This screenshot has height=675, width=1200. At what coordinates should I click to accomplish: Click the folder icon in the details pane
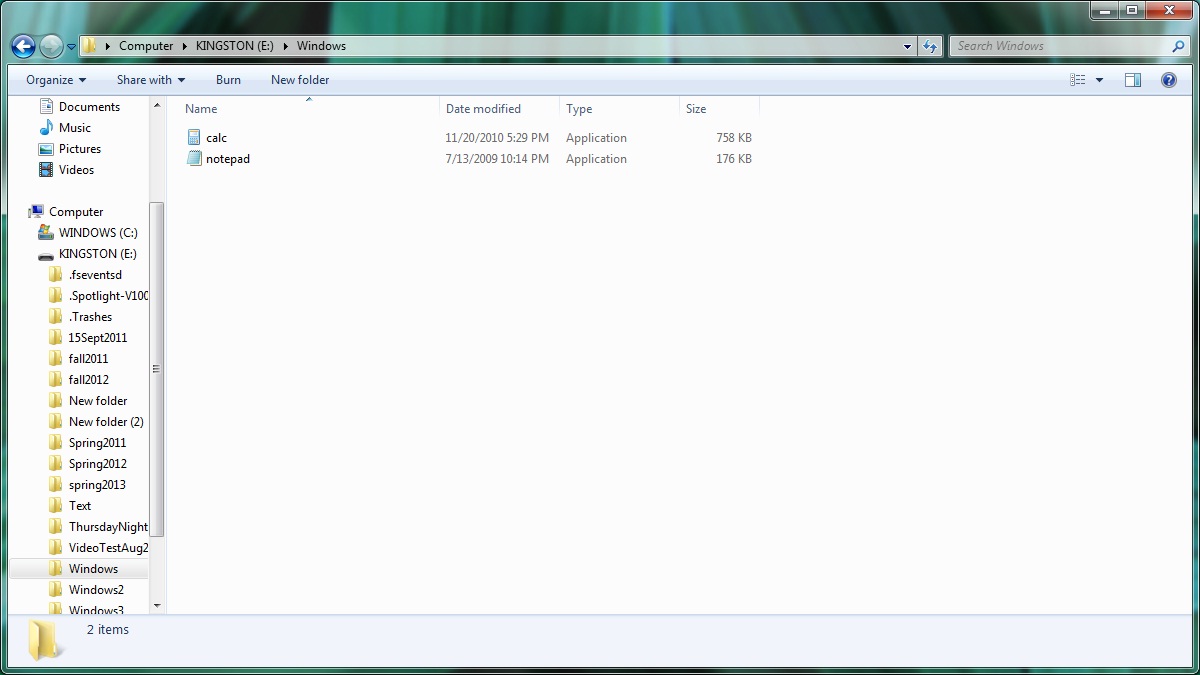[x=43, y=640]
